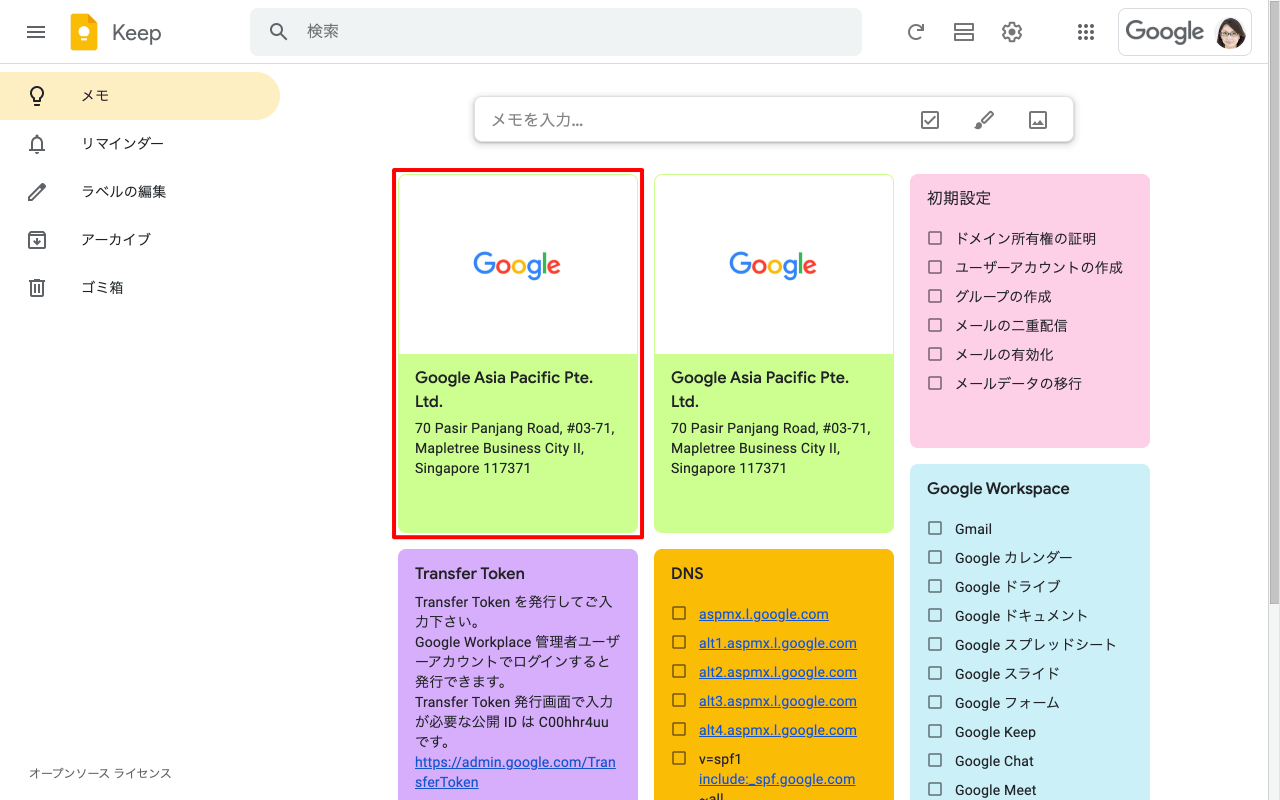Click the lightbulb icon beside メモ
This screenshot has width=1280, height=800.
[x=37, y=96]
